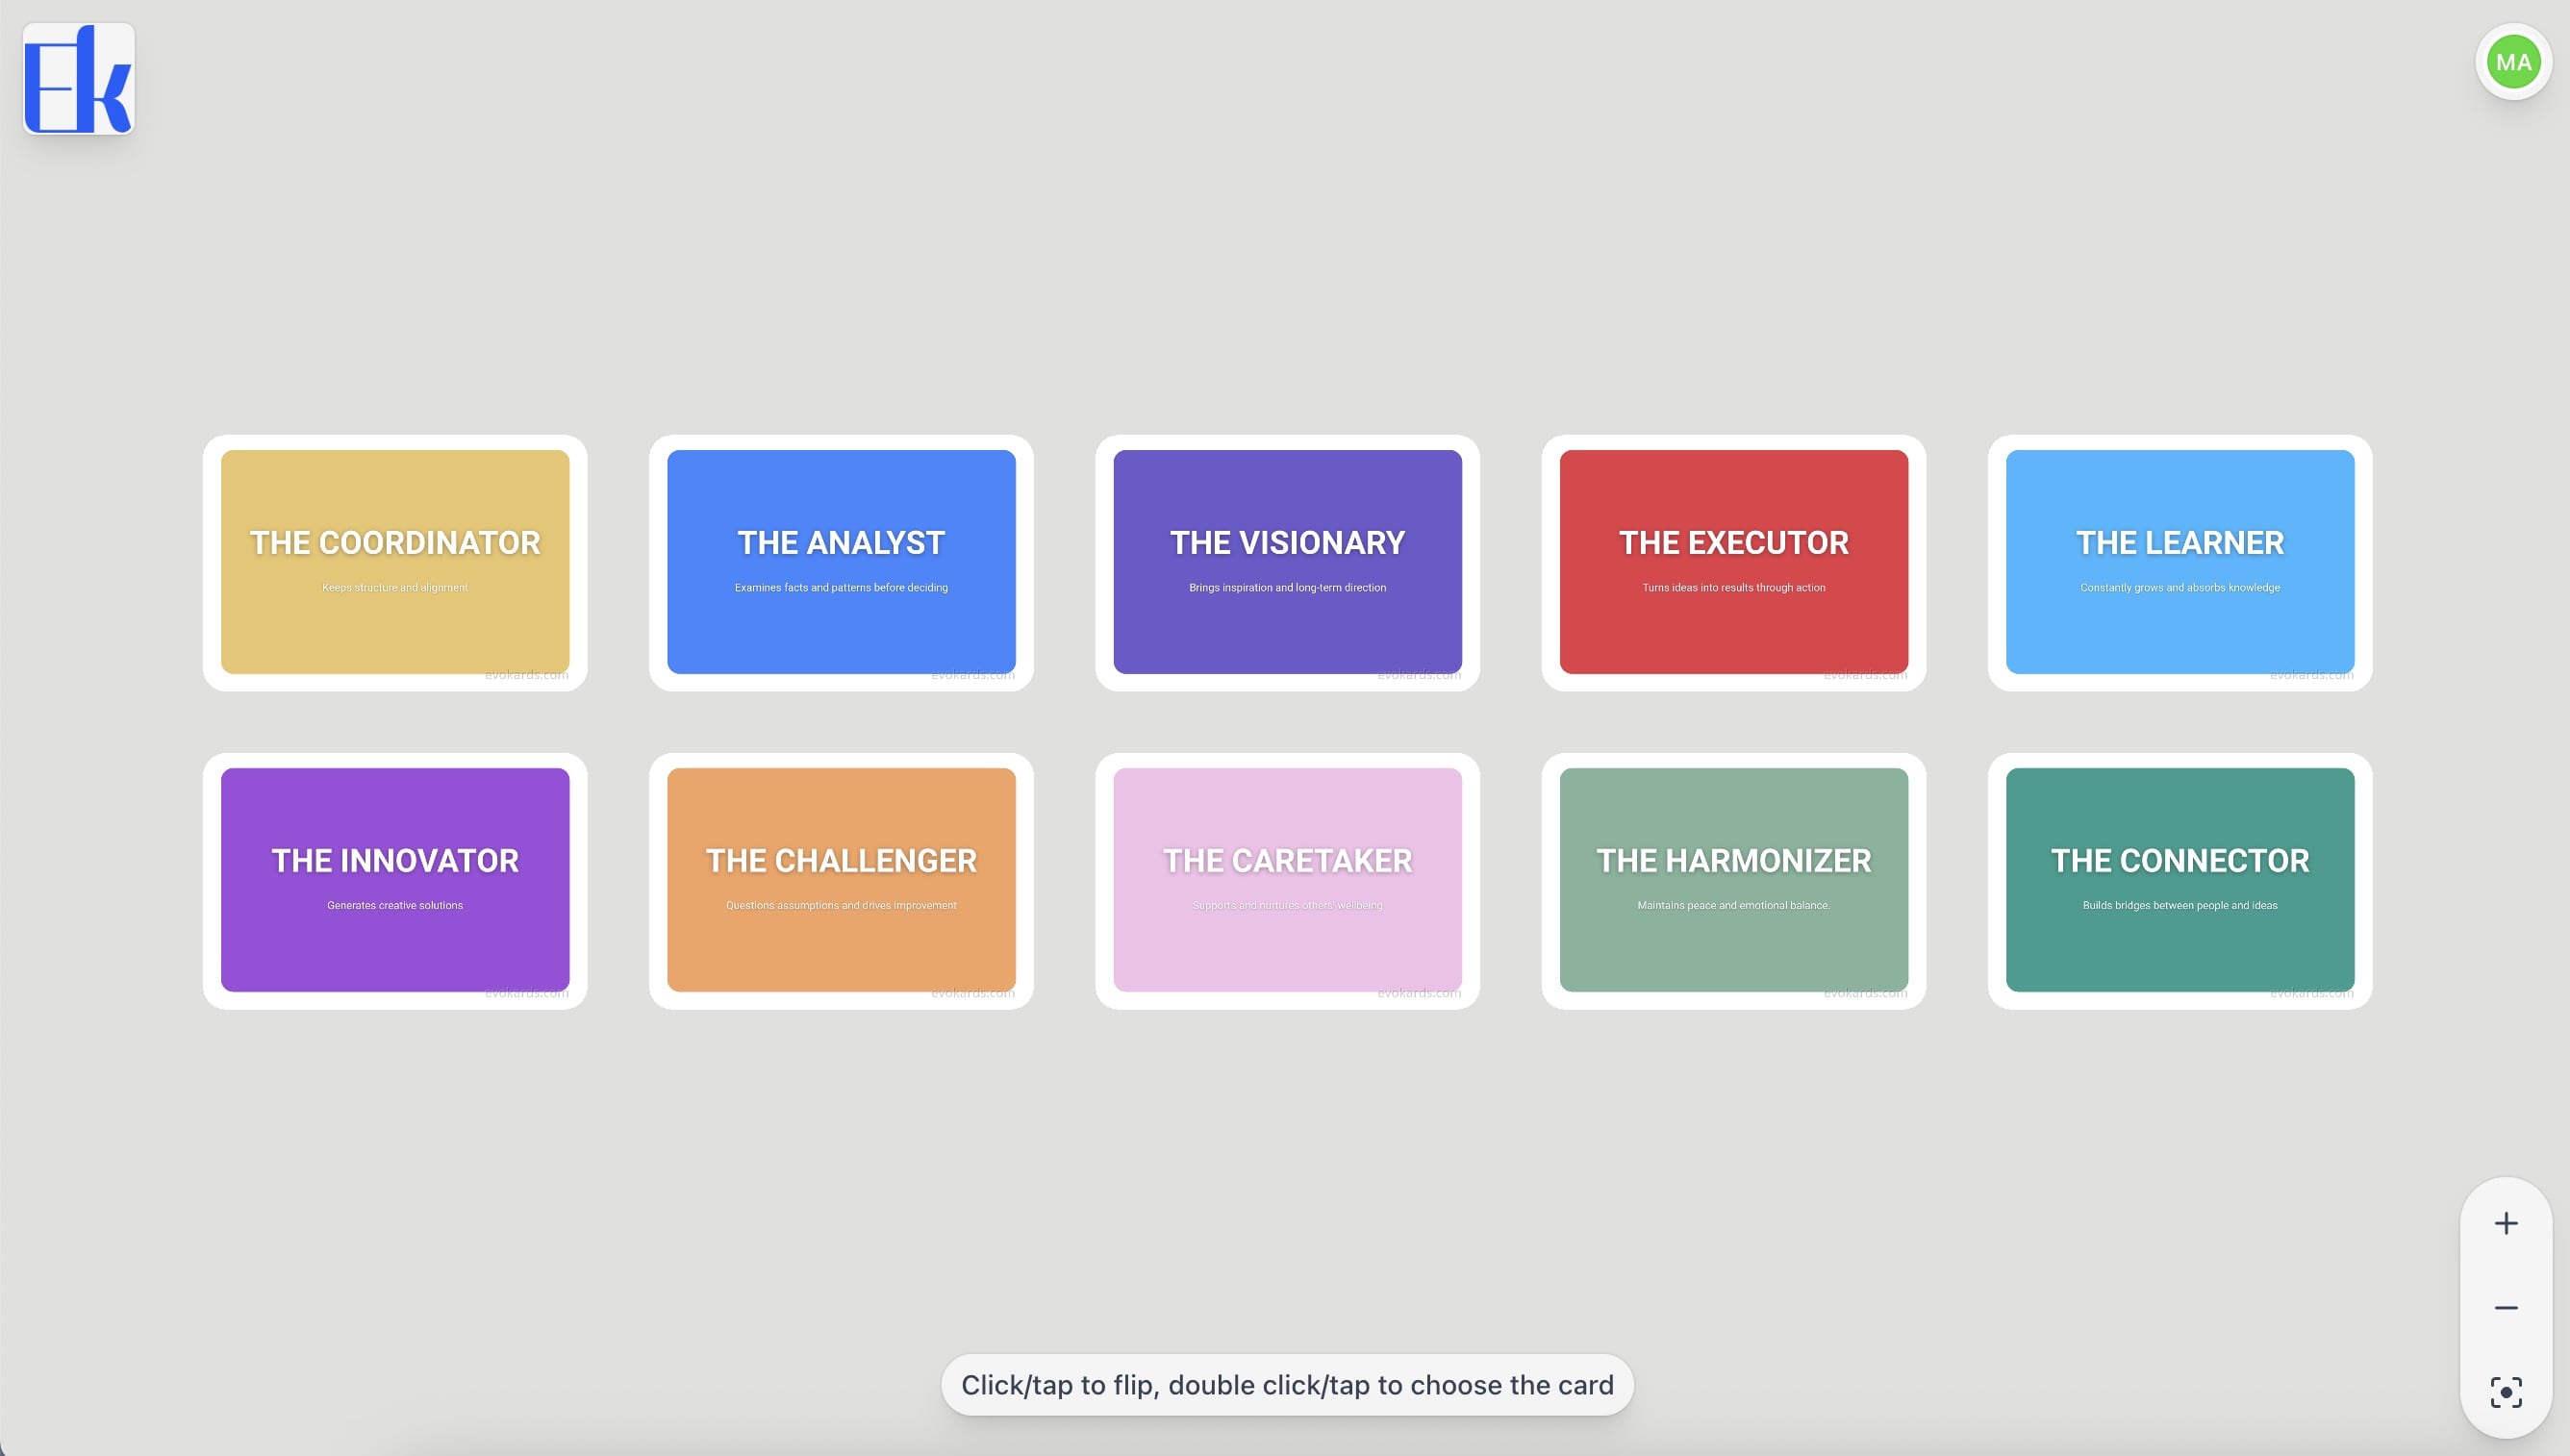Flip The Coordinator card
This screenshot has width=2570, height=1456.
point(395,561)
